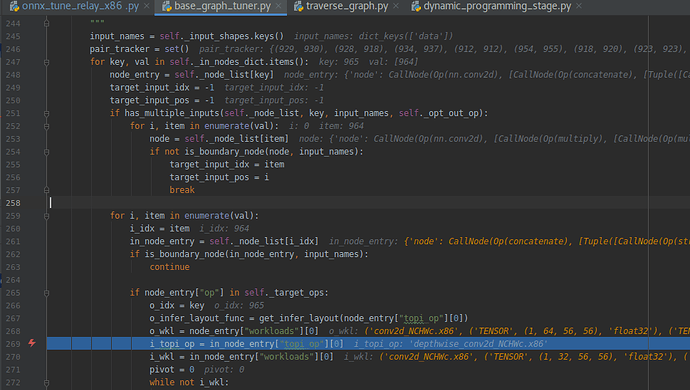
Task: Click 'node = self._node_list[item]' on line 253
Action: click(x=219, y=139)
